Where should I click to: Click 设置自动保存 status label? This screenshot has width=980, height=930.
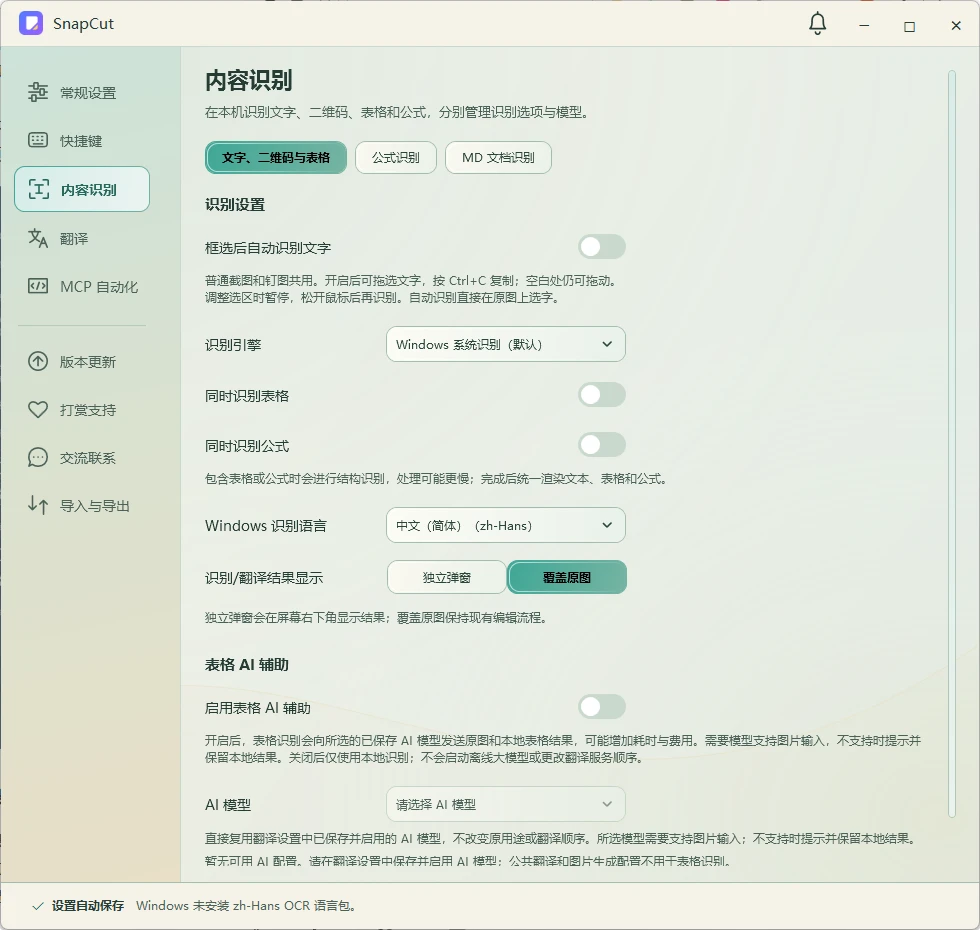tap(88, 906)
